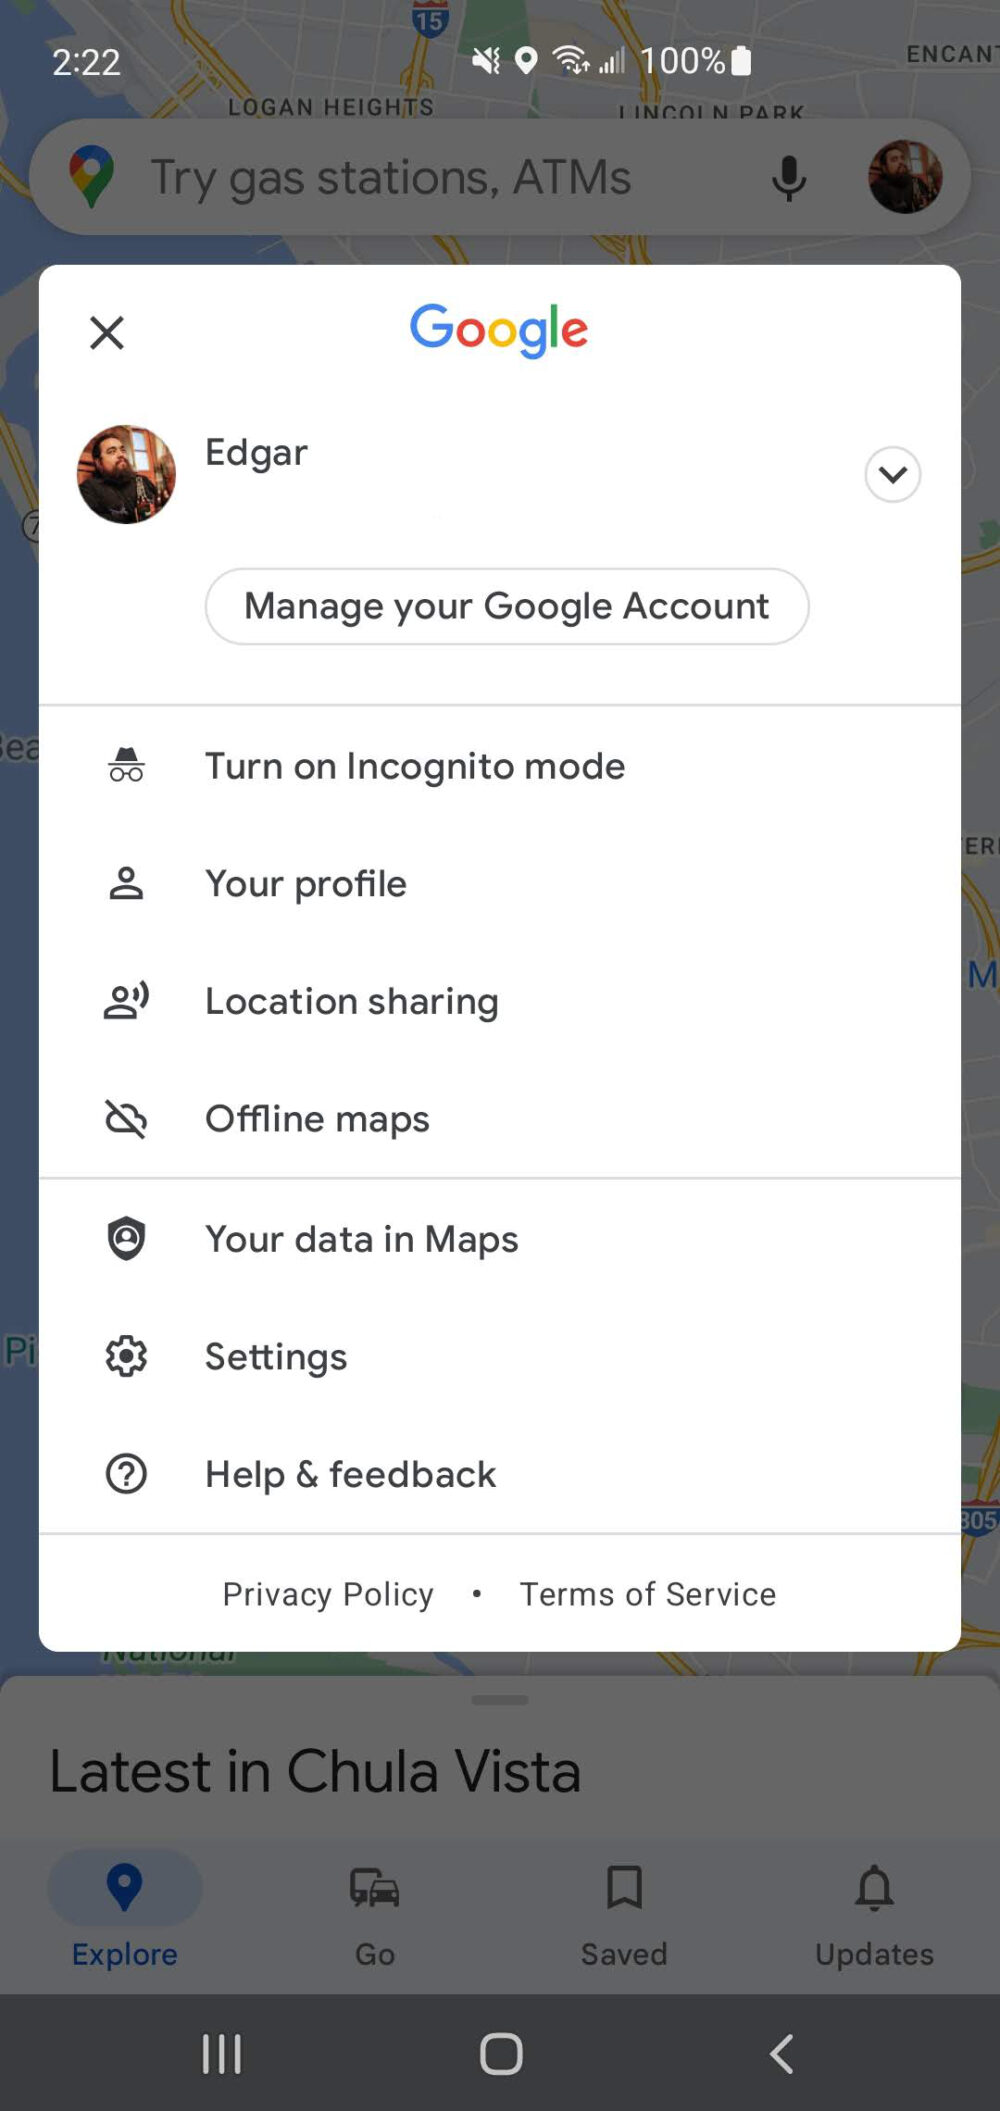1000x2111 pixels.
Task: Open the Terms of Service link
Action: point(647,1594)
